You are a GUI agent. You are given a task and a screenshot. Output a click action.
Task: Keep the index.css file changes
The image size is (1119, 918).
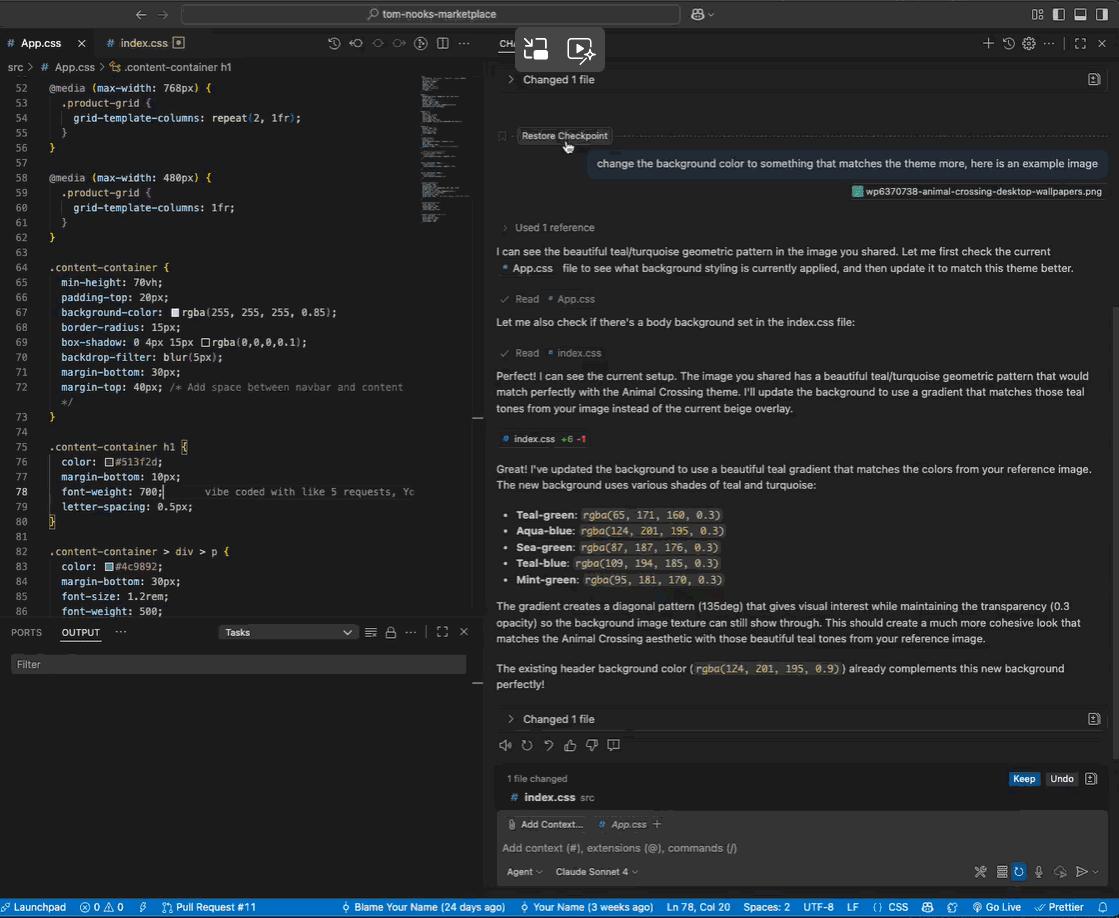pos(1023,778)
